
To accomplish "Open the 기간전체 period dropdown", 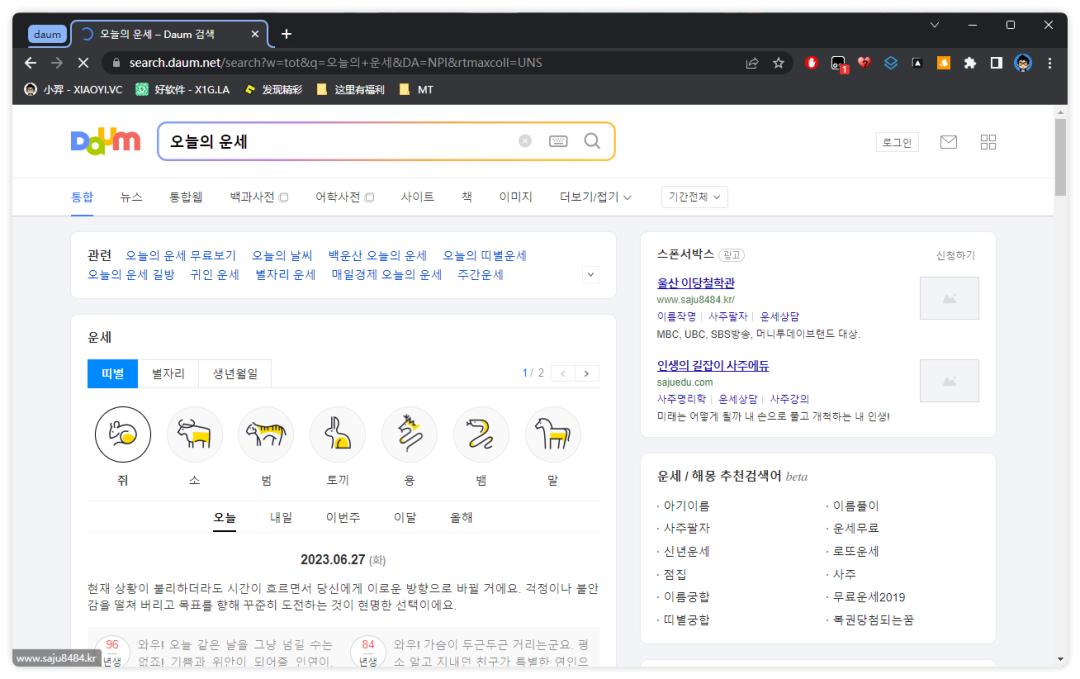I will pyautogui.click(x=696, y=197).
